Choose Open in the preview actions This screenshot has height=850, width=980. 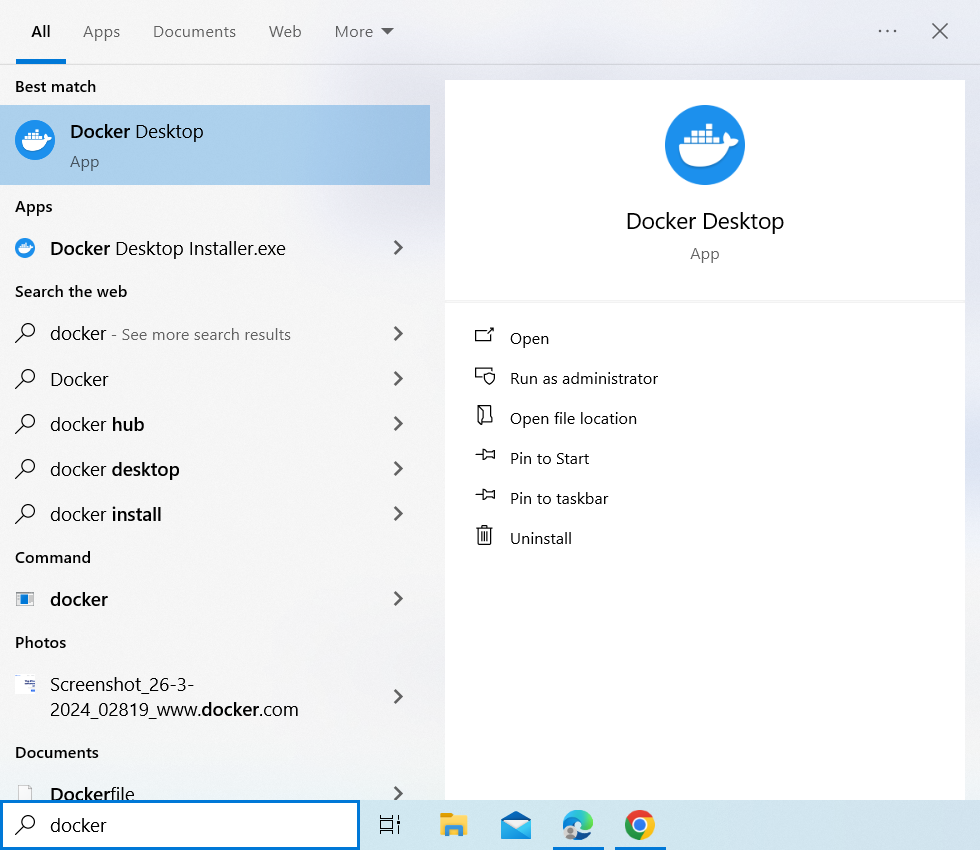529,338
